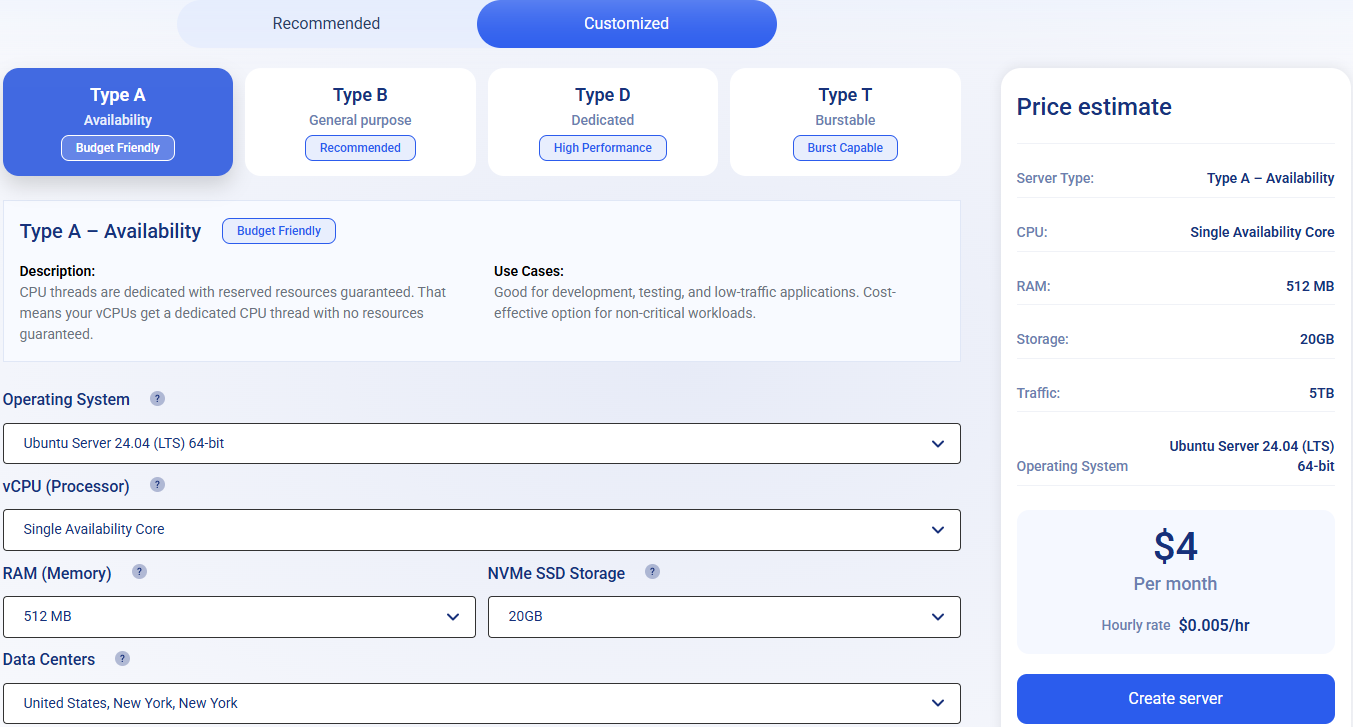Click the 'Type A – Availability' server type value
This screenshot has width=1353, height=727.
tap(1271, 178)
